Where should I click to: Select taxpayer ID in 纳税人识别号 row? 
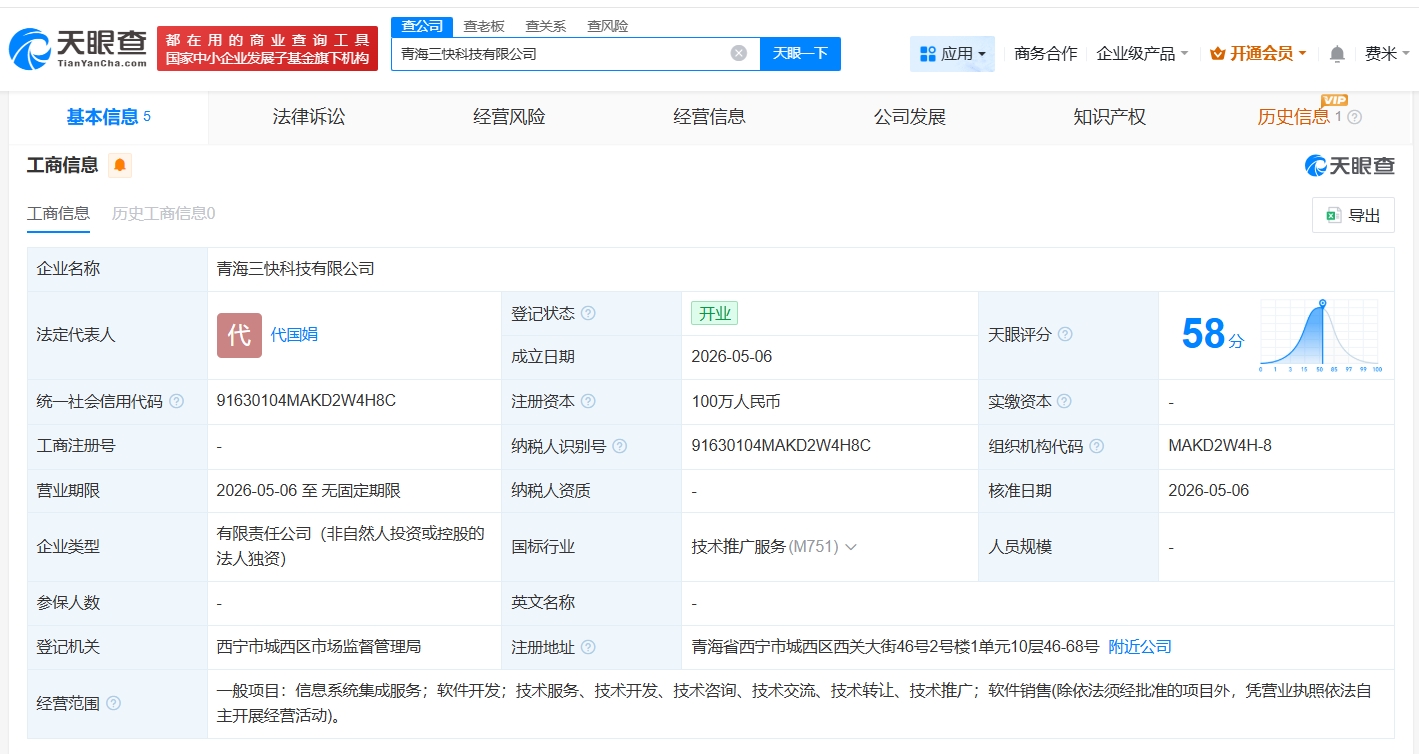[x=781, y=446]
